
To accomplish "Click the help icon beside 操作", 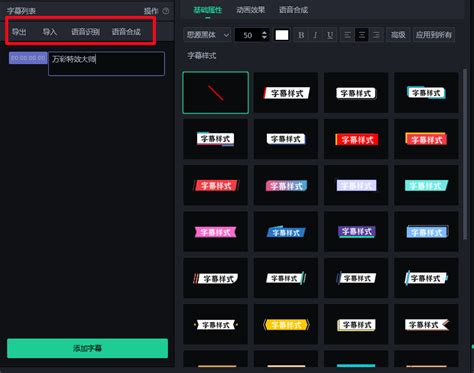I will click(166, 11).
